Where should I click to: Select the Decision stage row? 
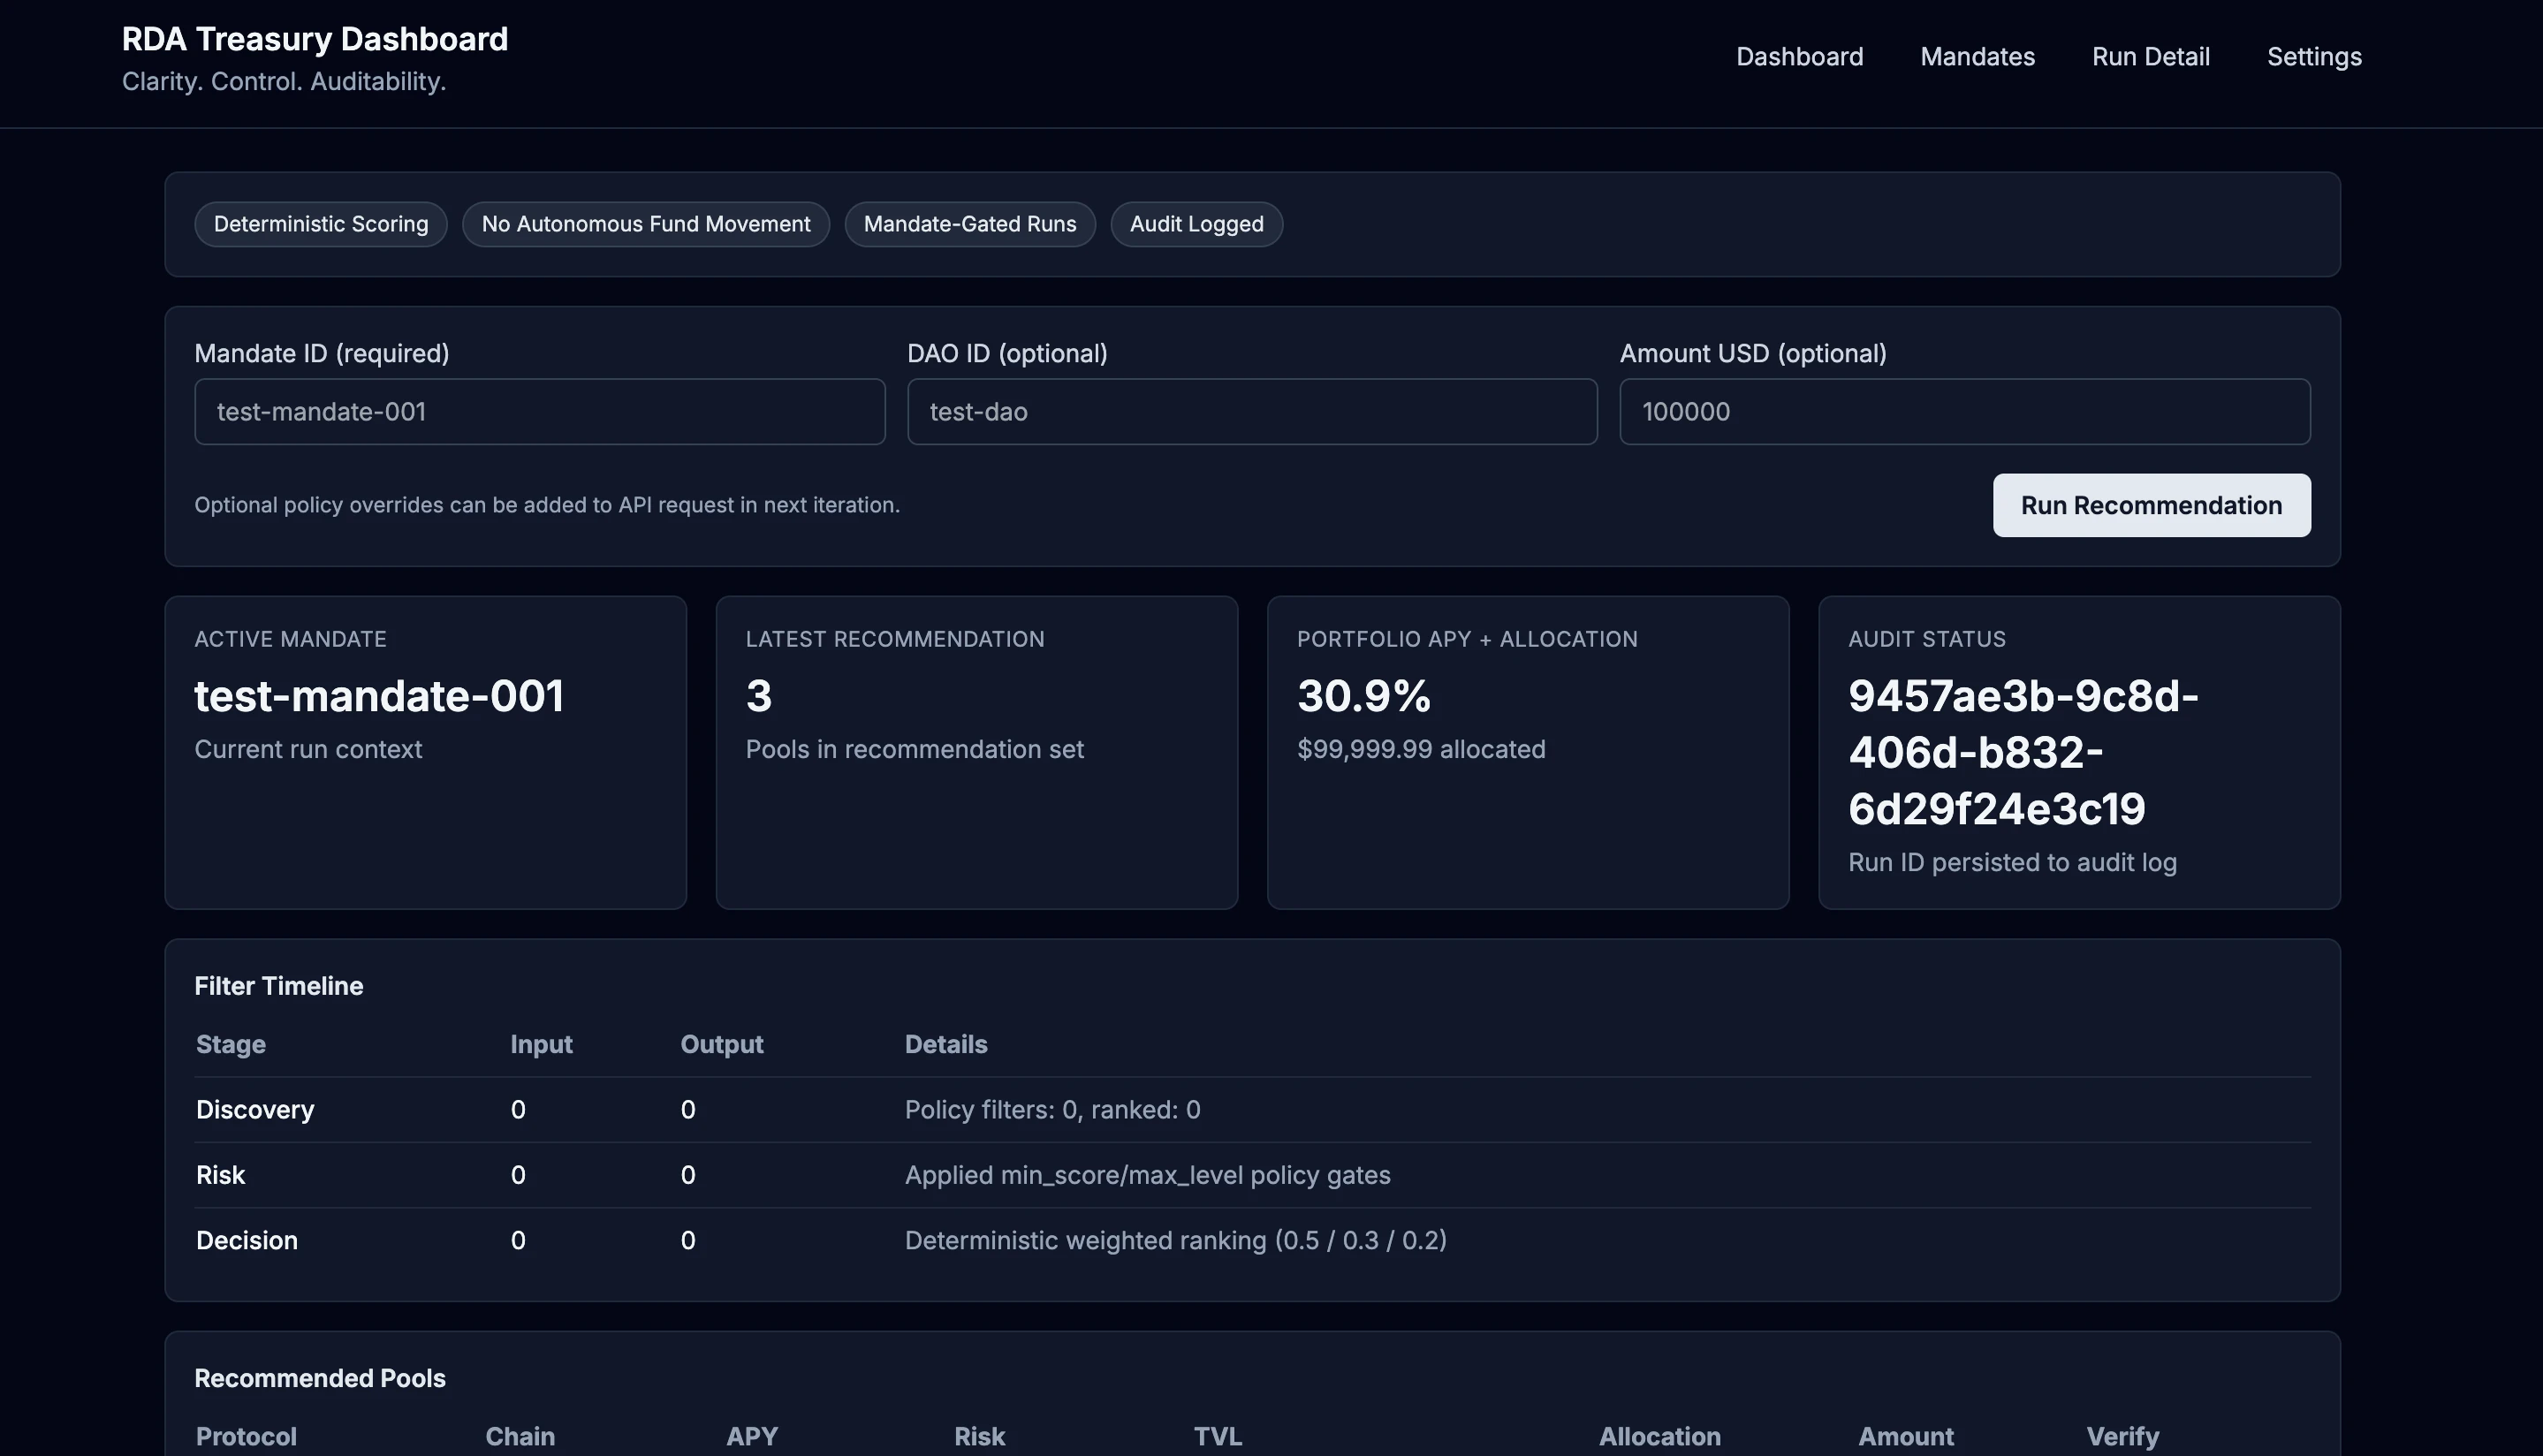(x=246, y=1240)
